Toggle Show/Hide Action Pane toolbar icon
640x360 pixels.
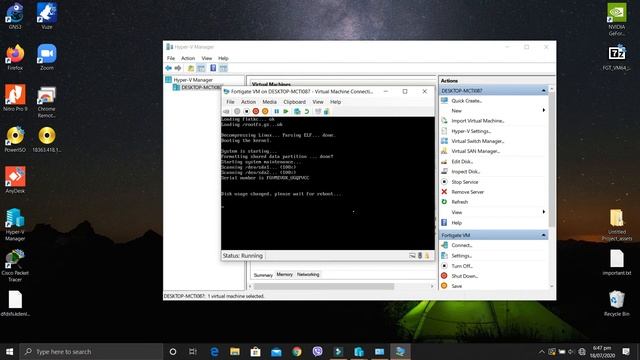(223, 68)
